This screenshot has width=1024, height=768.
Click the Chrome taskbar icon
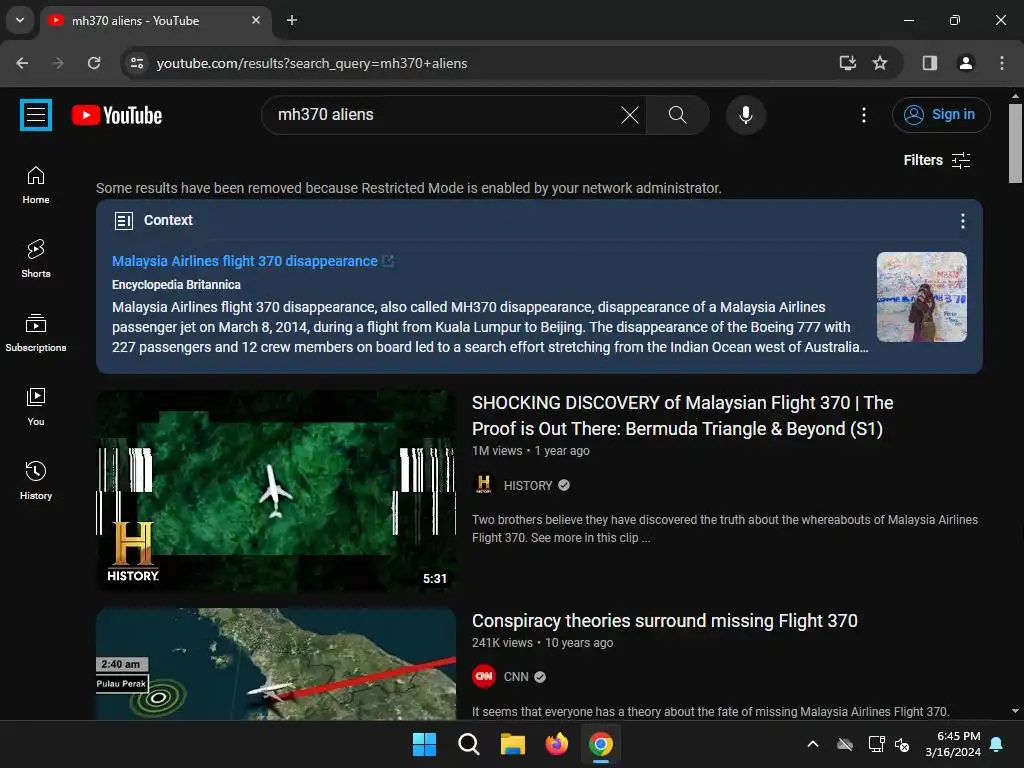[601, 744]
